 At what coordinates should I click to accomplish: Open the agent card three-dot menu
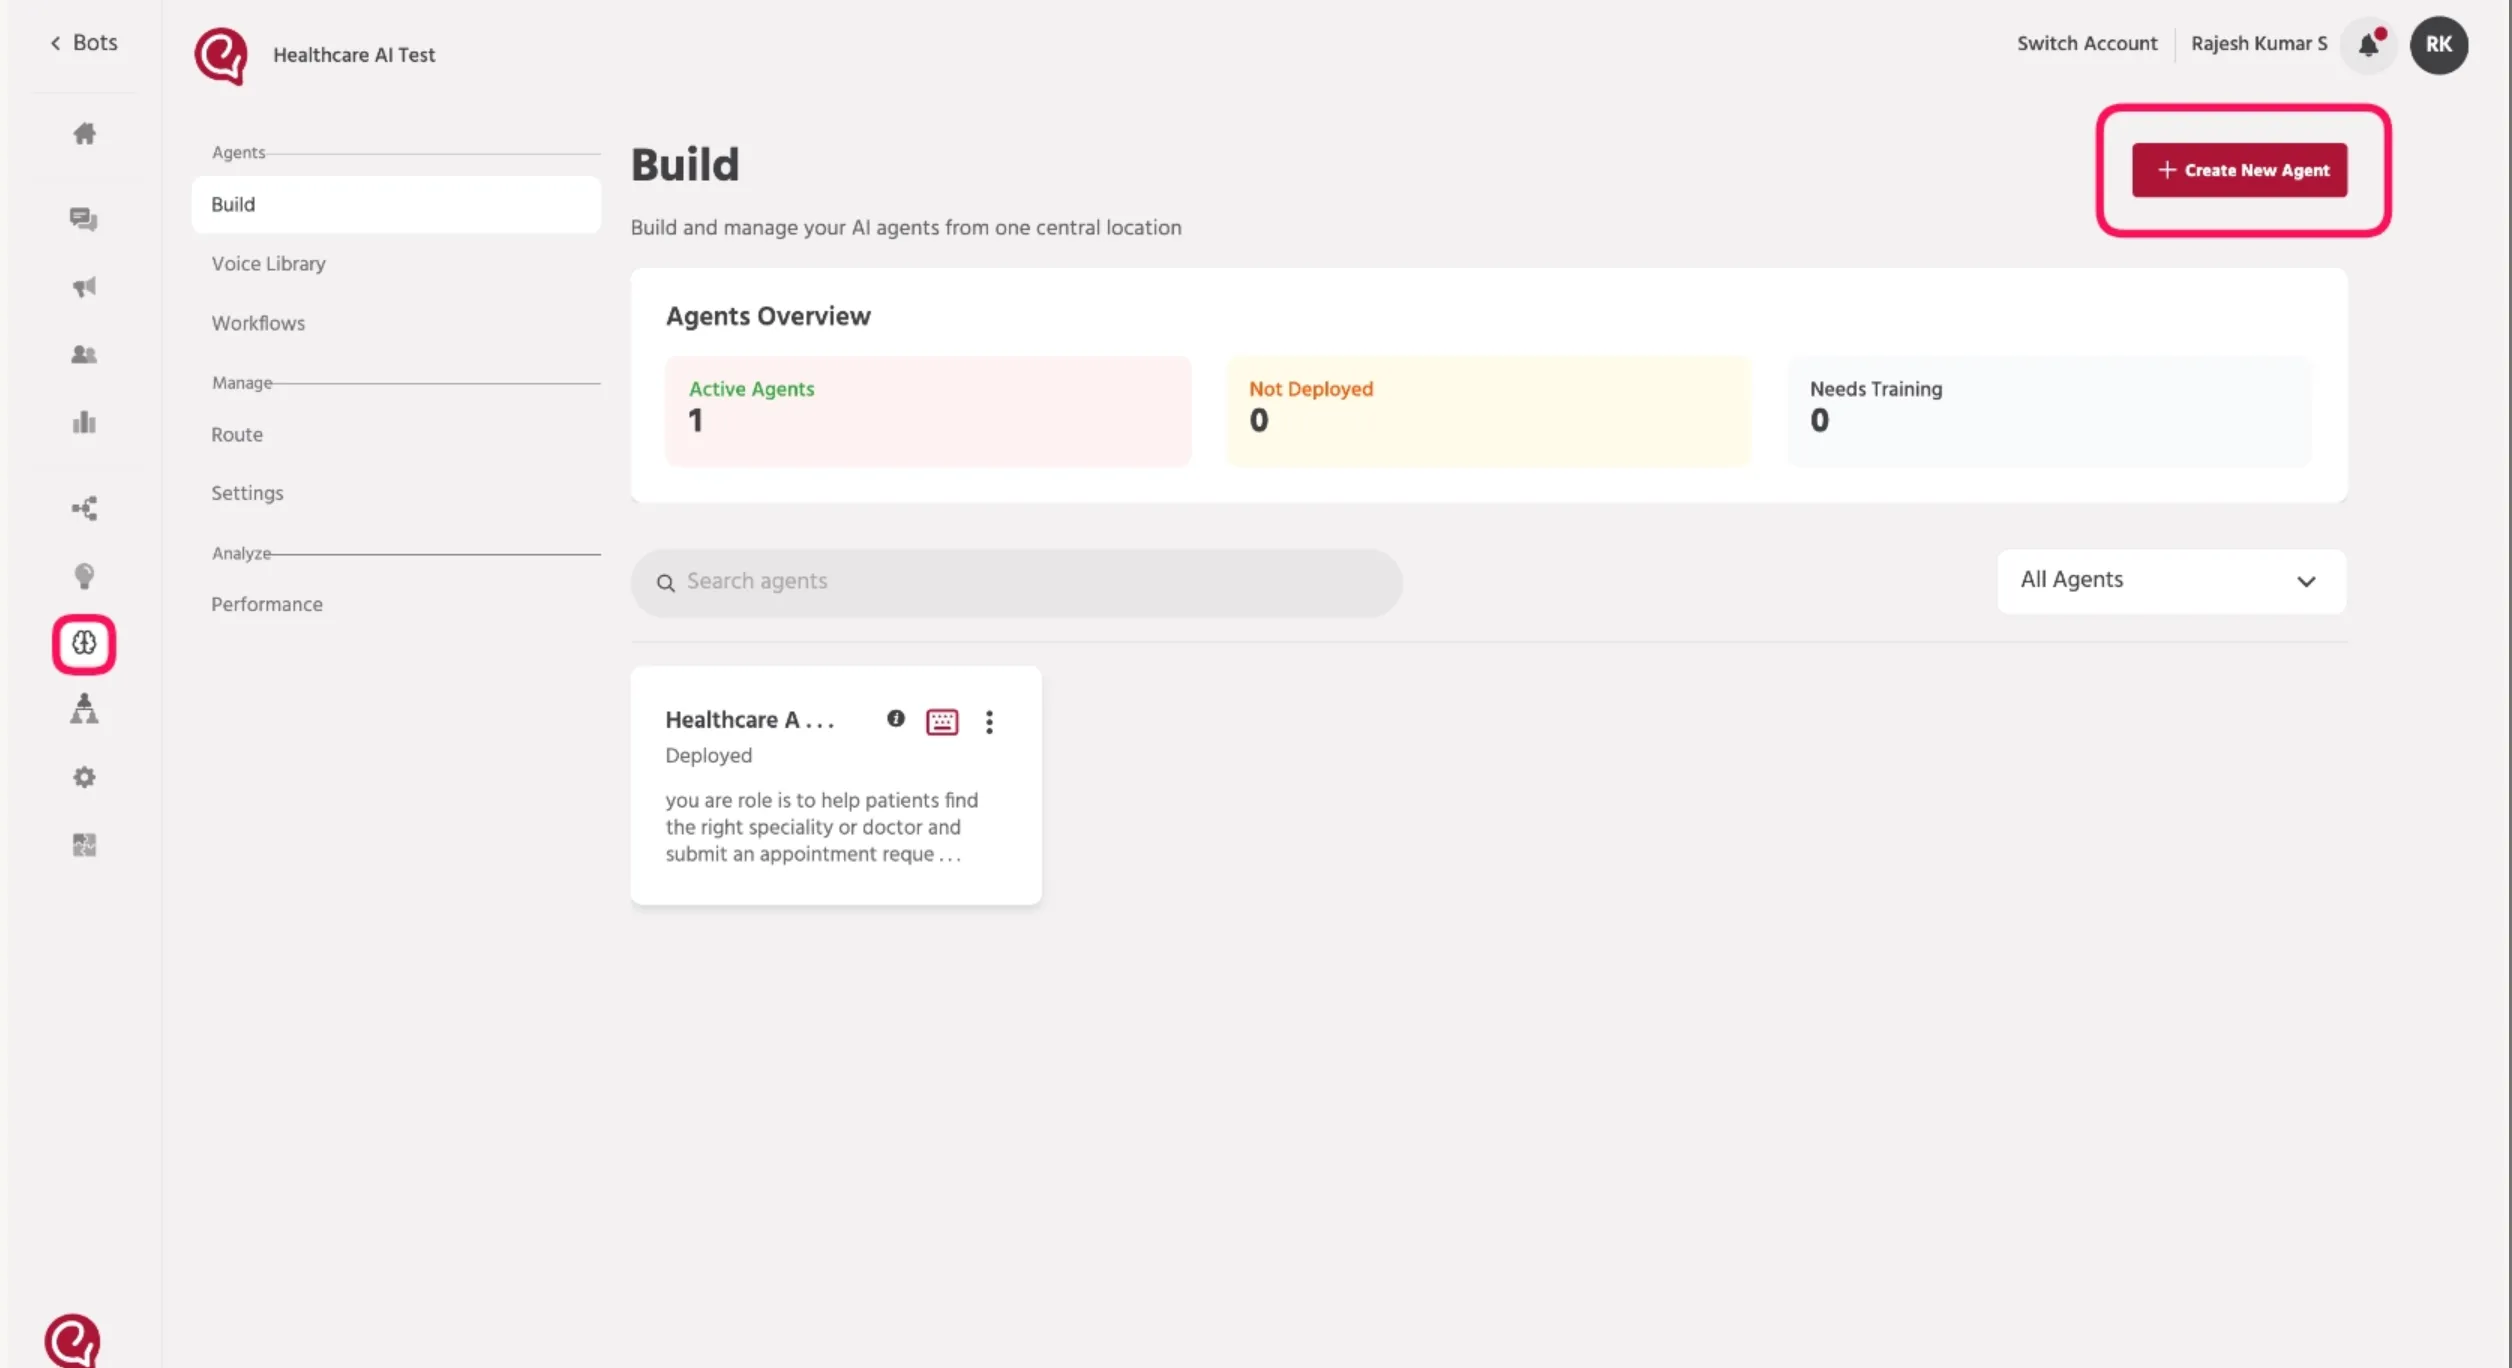click(989, 722)
